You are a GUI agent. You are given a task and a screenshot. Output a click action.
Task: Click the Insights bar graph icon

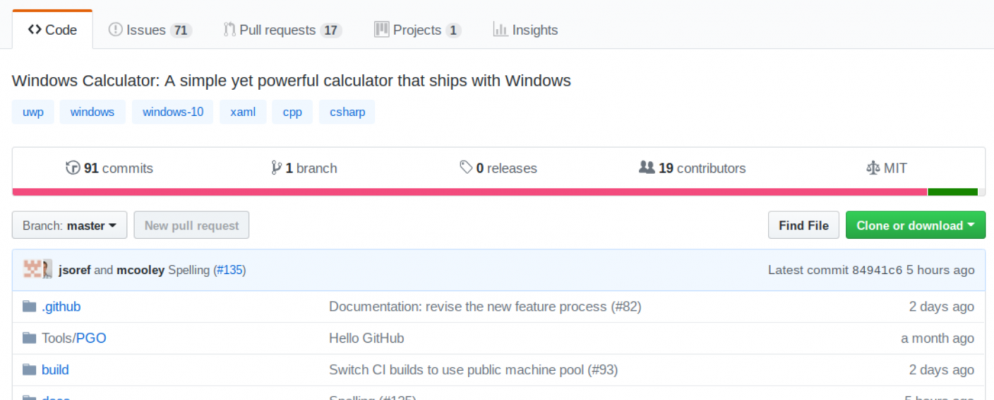(500, 30)
